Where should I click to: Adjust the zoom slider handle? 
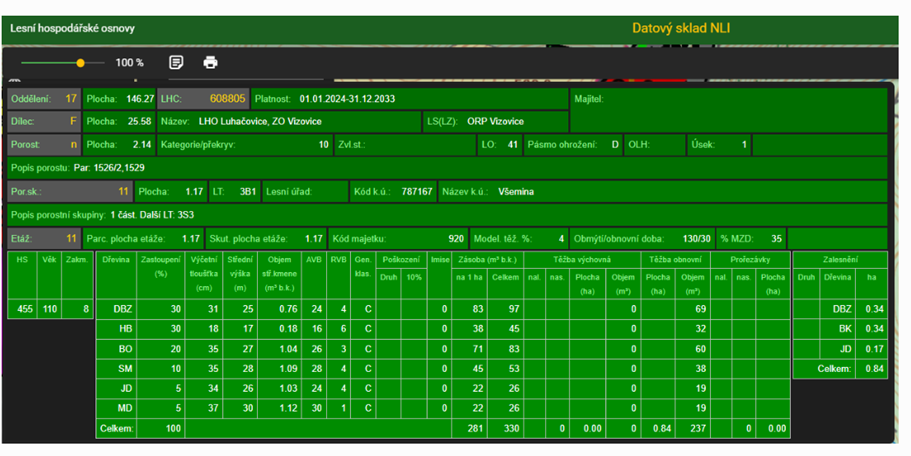pos(80,63)
